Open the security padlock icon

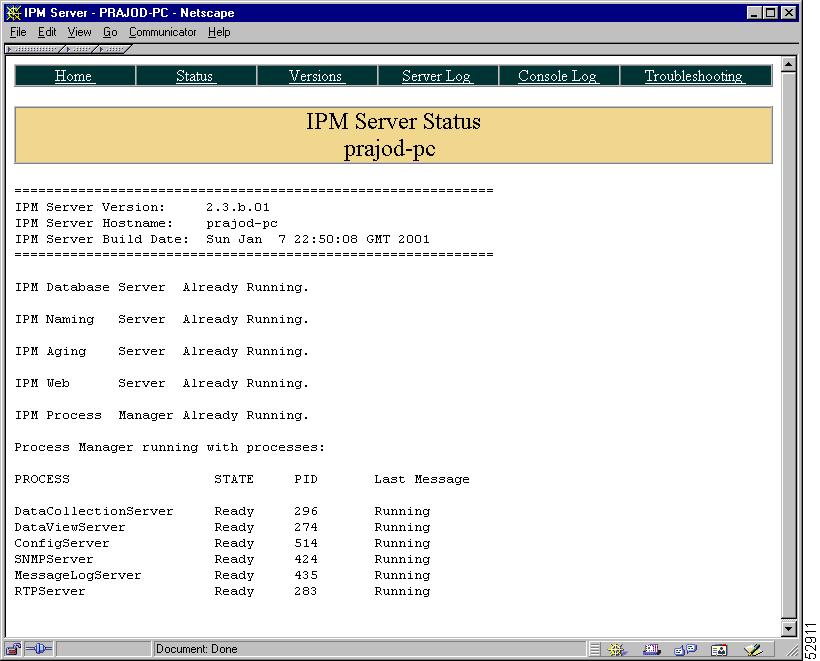click(12, 648)
